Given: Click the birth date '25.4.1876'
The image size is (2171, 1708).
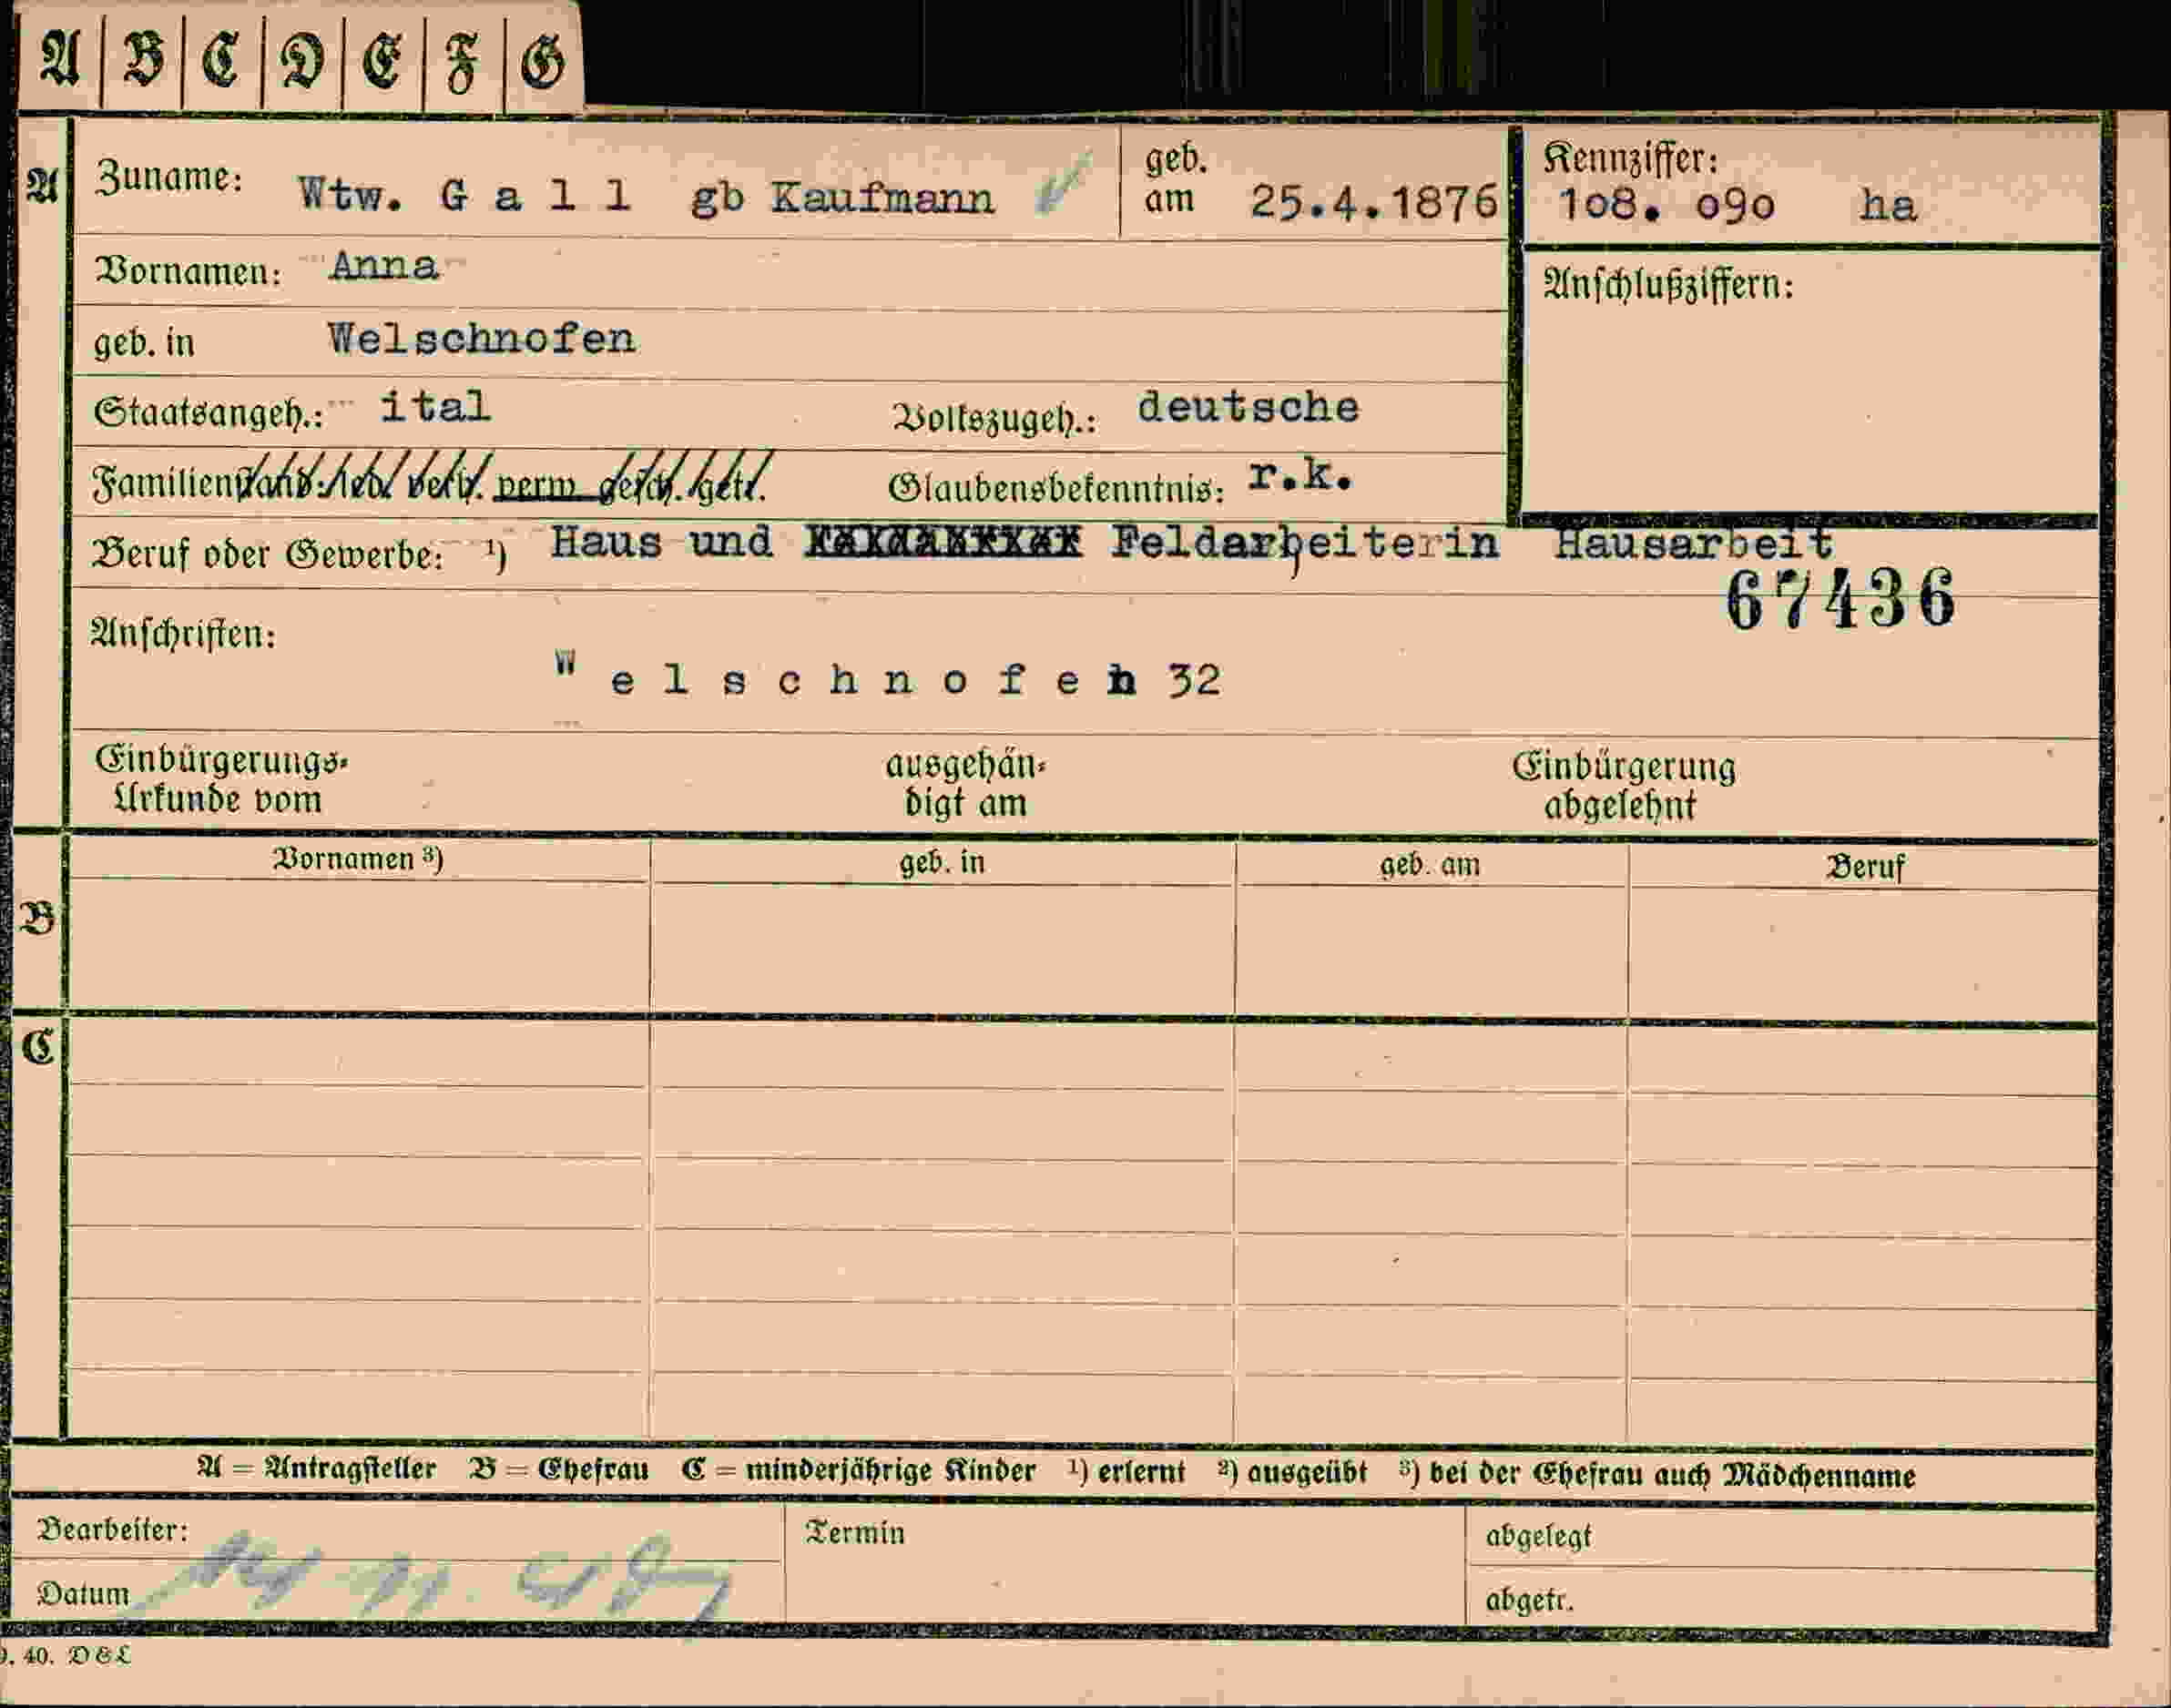Looking at the screenshot, I should [1374, 203].
